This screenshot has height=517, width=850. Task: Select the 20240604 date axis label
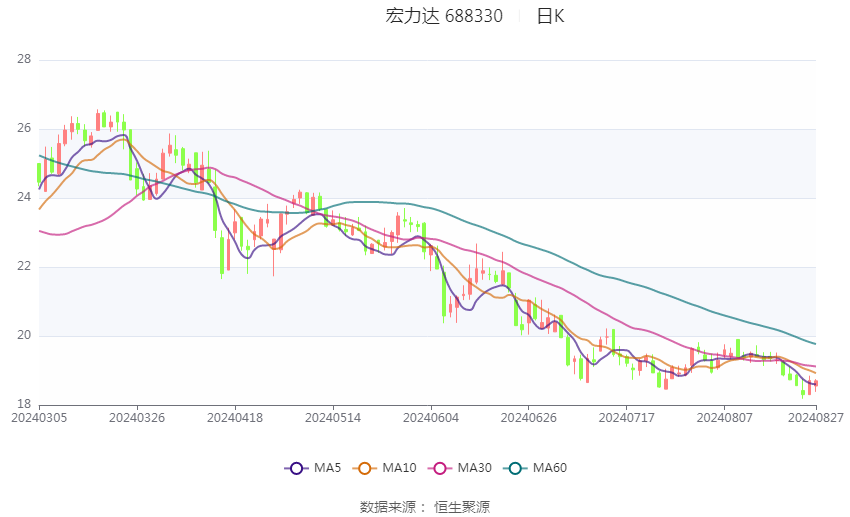pyautogui.click(x=431, y=418)
